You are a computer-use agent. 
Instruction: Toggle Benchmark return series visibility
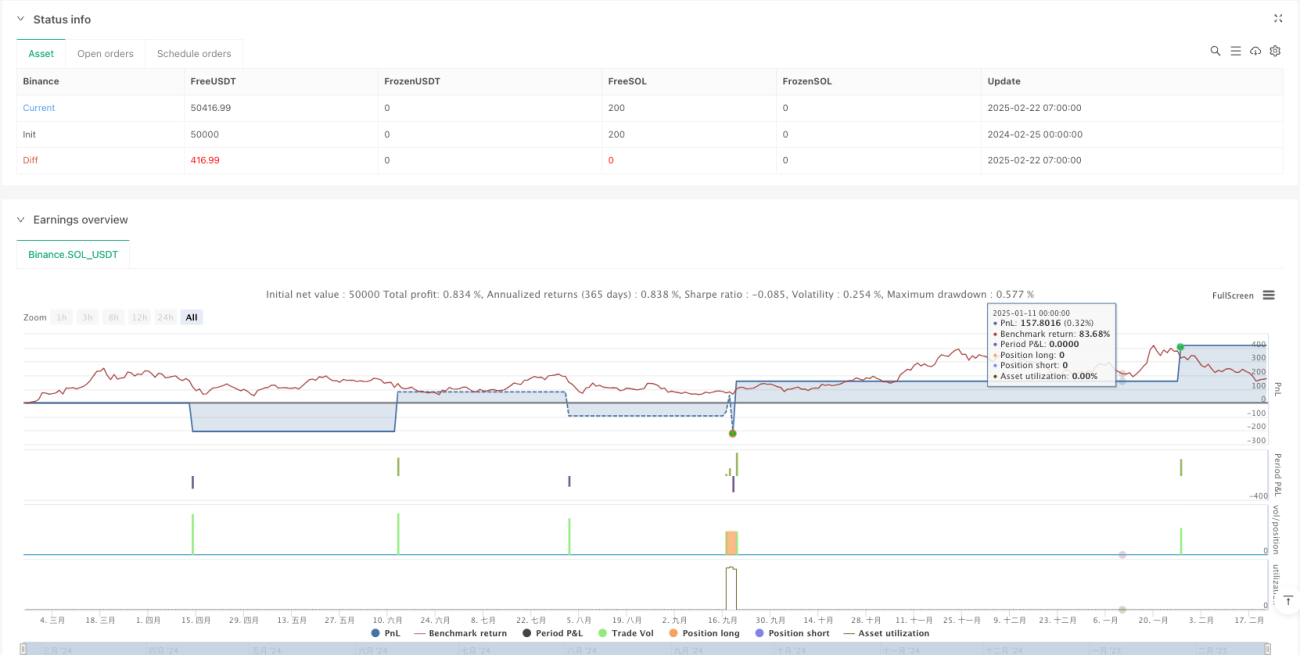pos(460,633)
